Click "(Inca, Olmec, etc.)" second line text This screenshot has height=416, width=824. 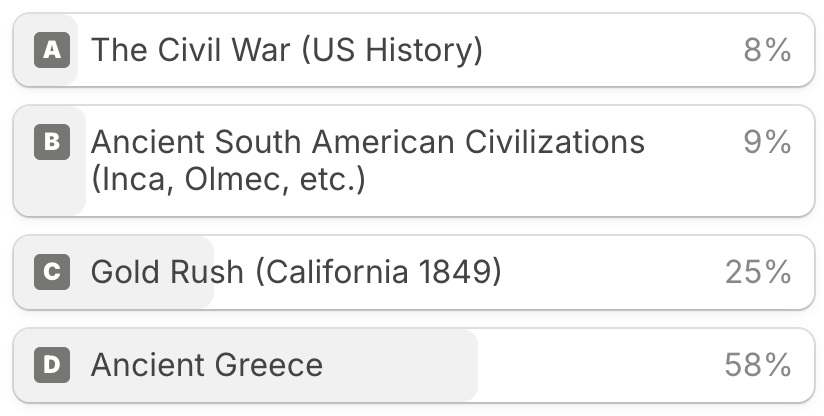pos(228,183)
